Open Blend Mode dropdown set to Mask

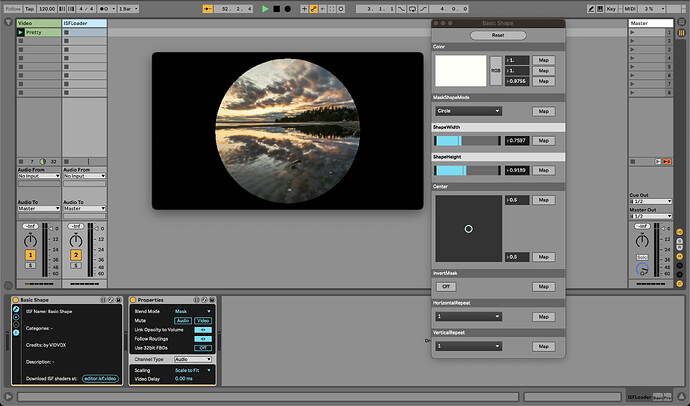point(193,311)
